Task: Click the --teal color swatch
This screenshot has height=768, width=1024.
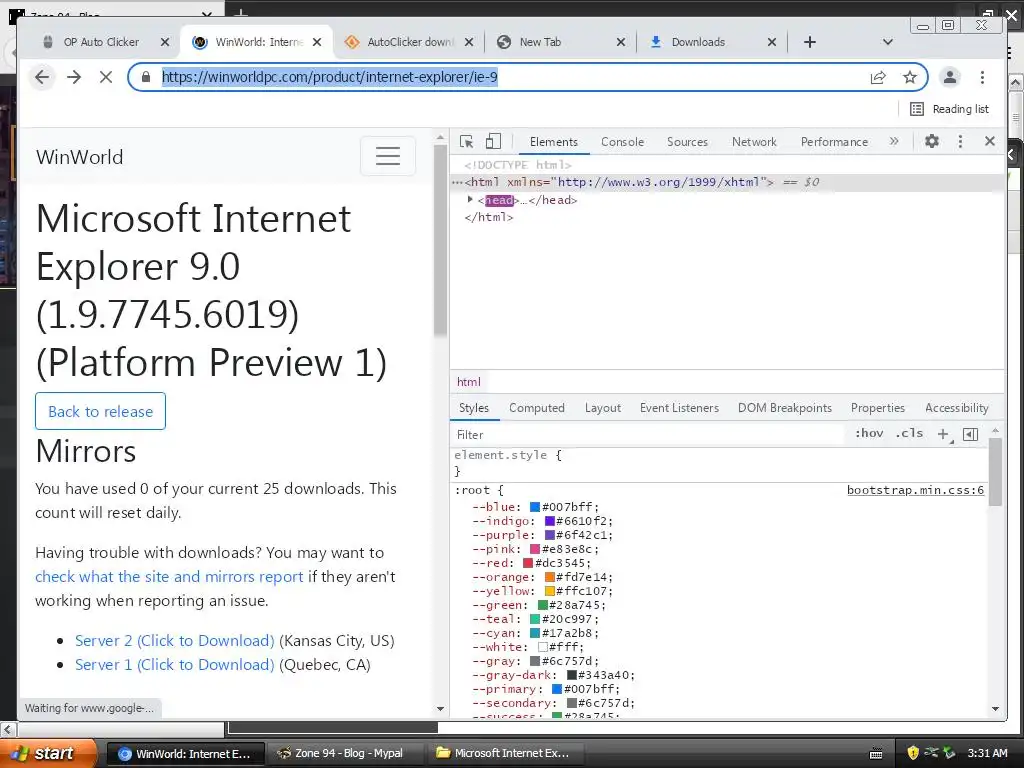Action: point(534,619)
